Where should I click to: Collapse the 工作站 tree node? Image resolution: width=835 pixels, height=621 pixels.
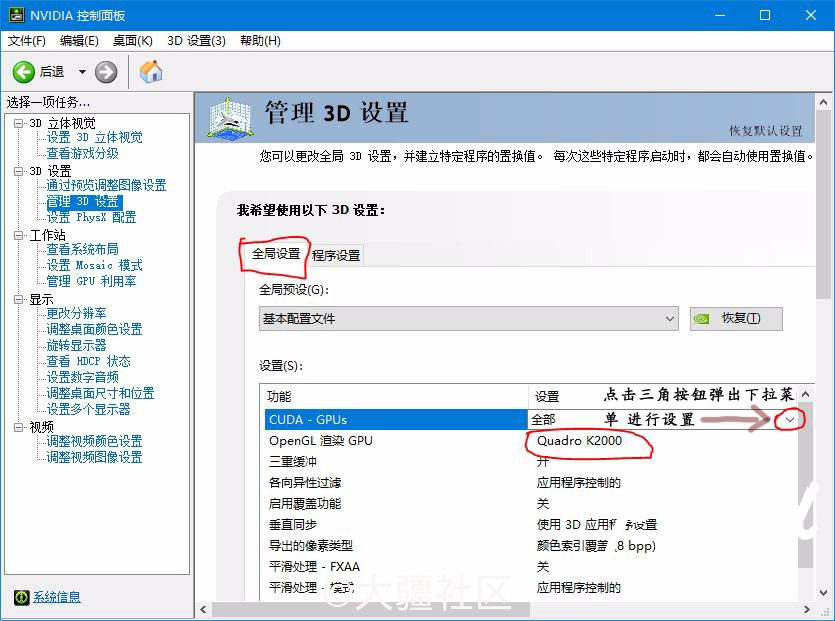point(19,235)
